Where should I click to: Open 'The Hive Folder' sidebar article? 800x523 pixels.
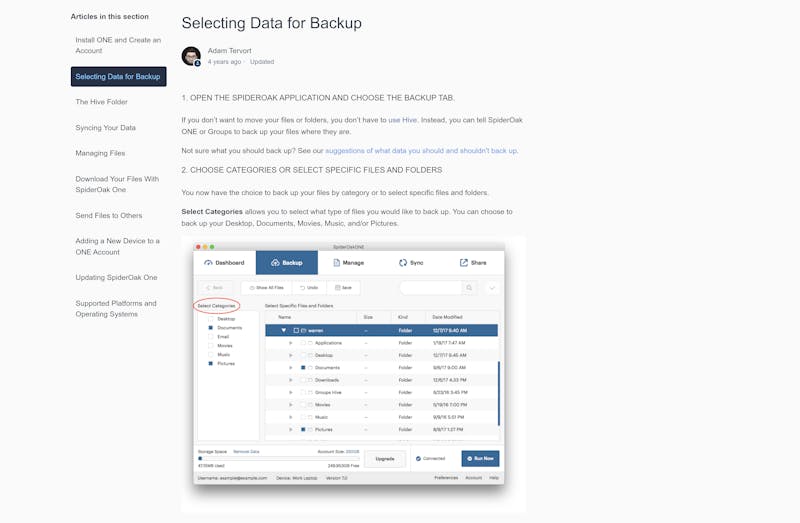pyautogui.click(x=102, y=102)
